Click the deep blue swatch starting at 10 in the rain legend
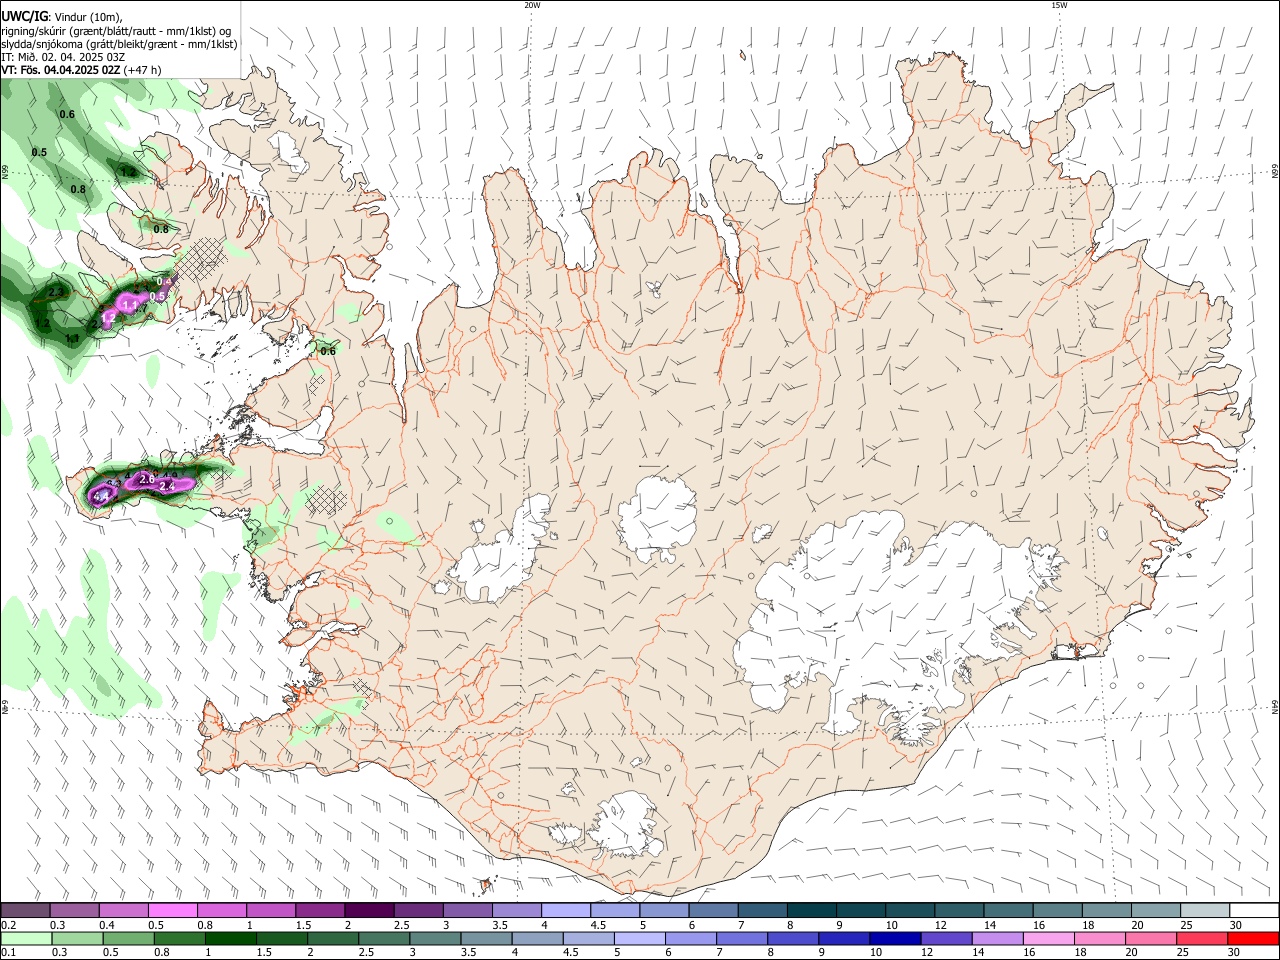The height and width of the screenshot is (960, 1280). pyautogui.click(x=893, y=938)
